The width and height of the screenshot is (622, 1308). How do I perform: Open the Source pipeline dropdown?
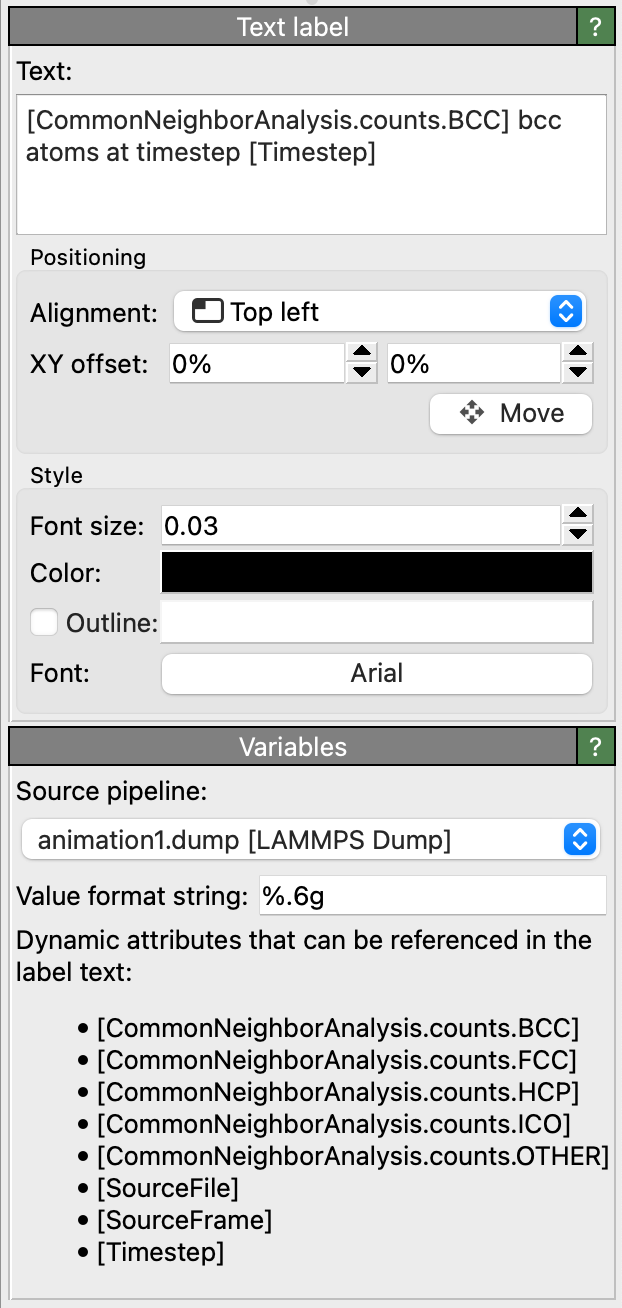click(x=310, y=841)
